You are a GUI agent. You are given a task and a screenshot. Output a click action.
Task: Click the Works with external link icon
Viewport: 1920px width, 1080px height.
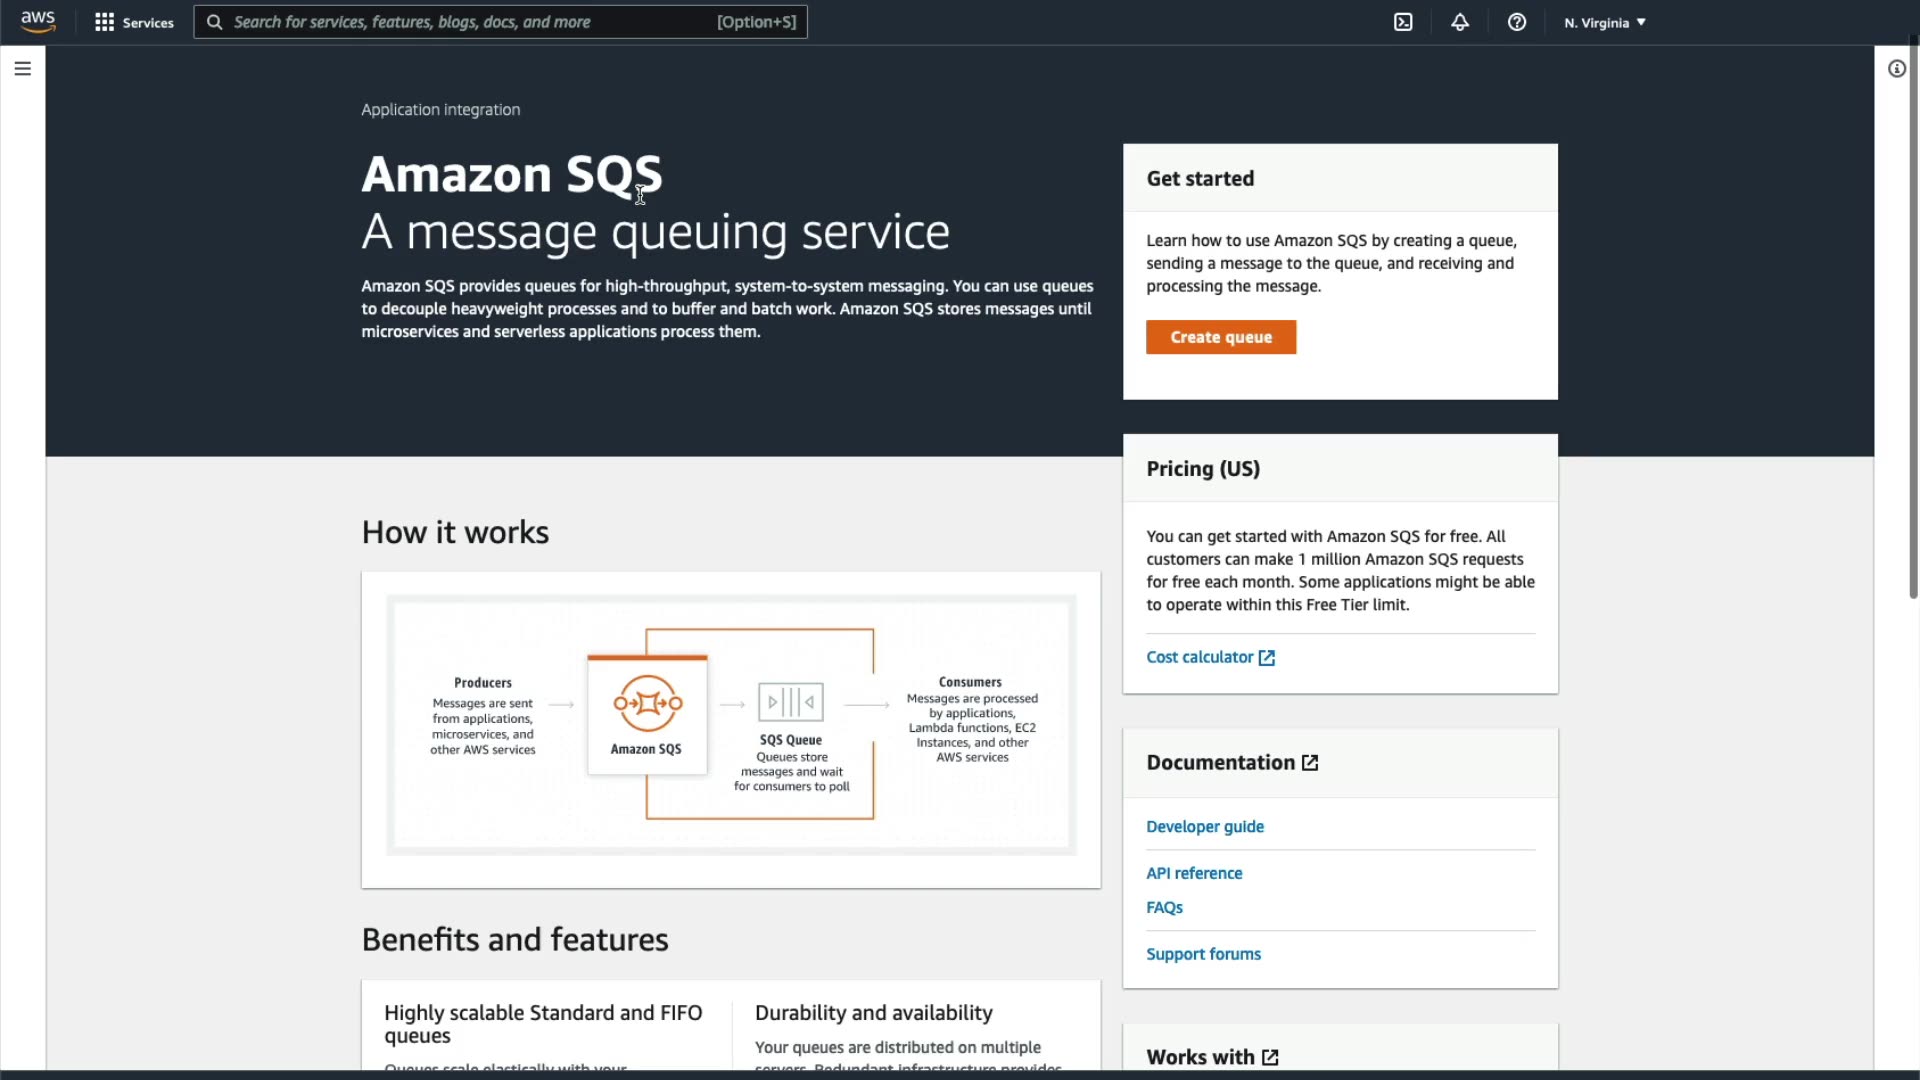1270,1057
